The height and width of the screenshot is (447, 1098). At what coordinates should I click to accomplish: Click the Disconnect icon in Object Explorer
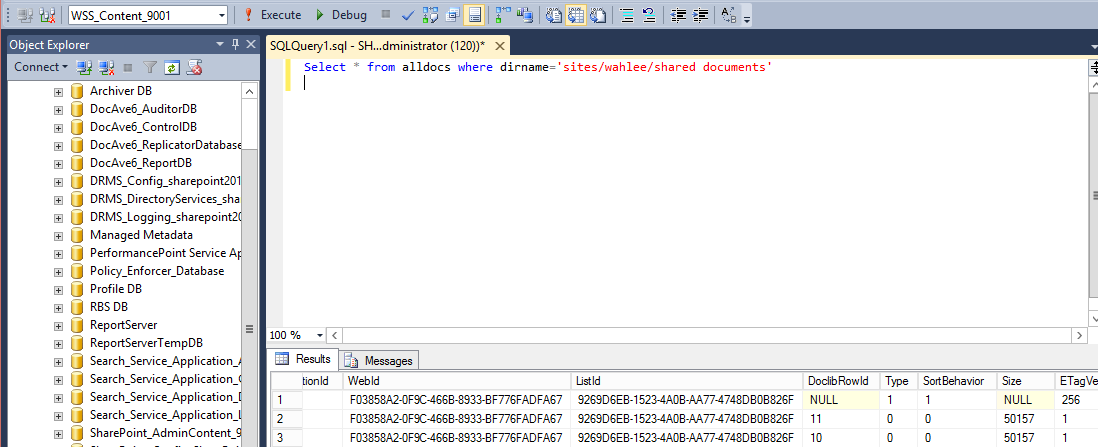click(x=106, y=67)
